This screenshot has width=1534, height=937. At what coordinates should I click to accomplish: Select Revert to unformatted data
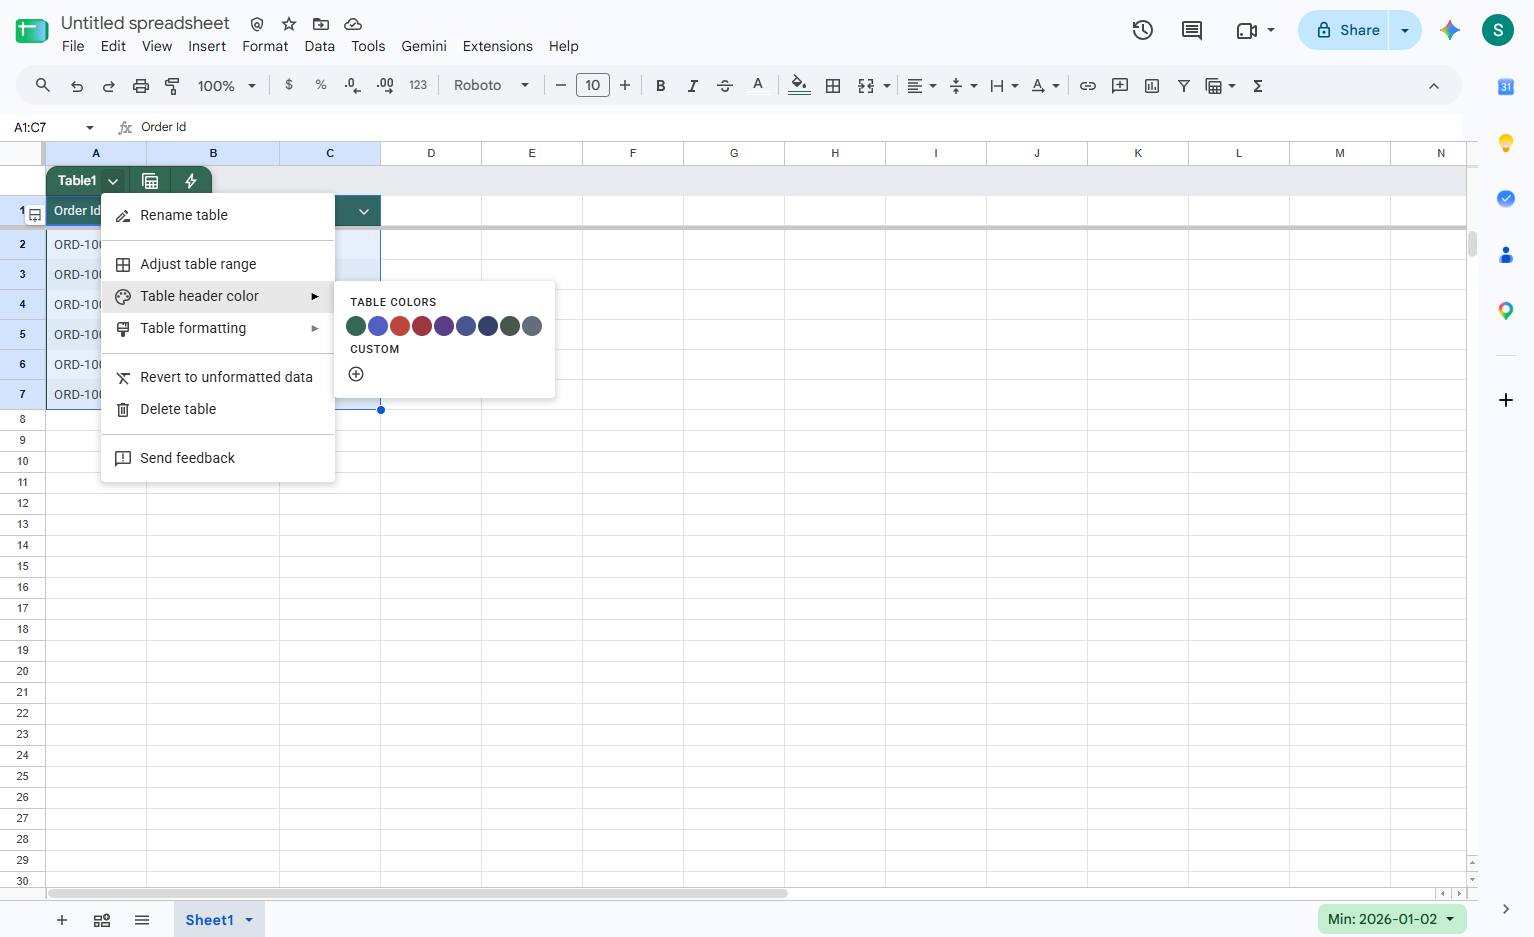(218, 377)
